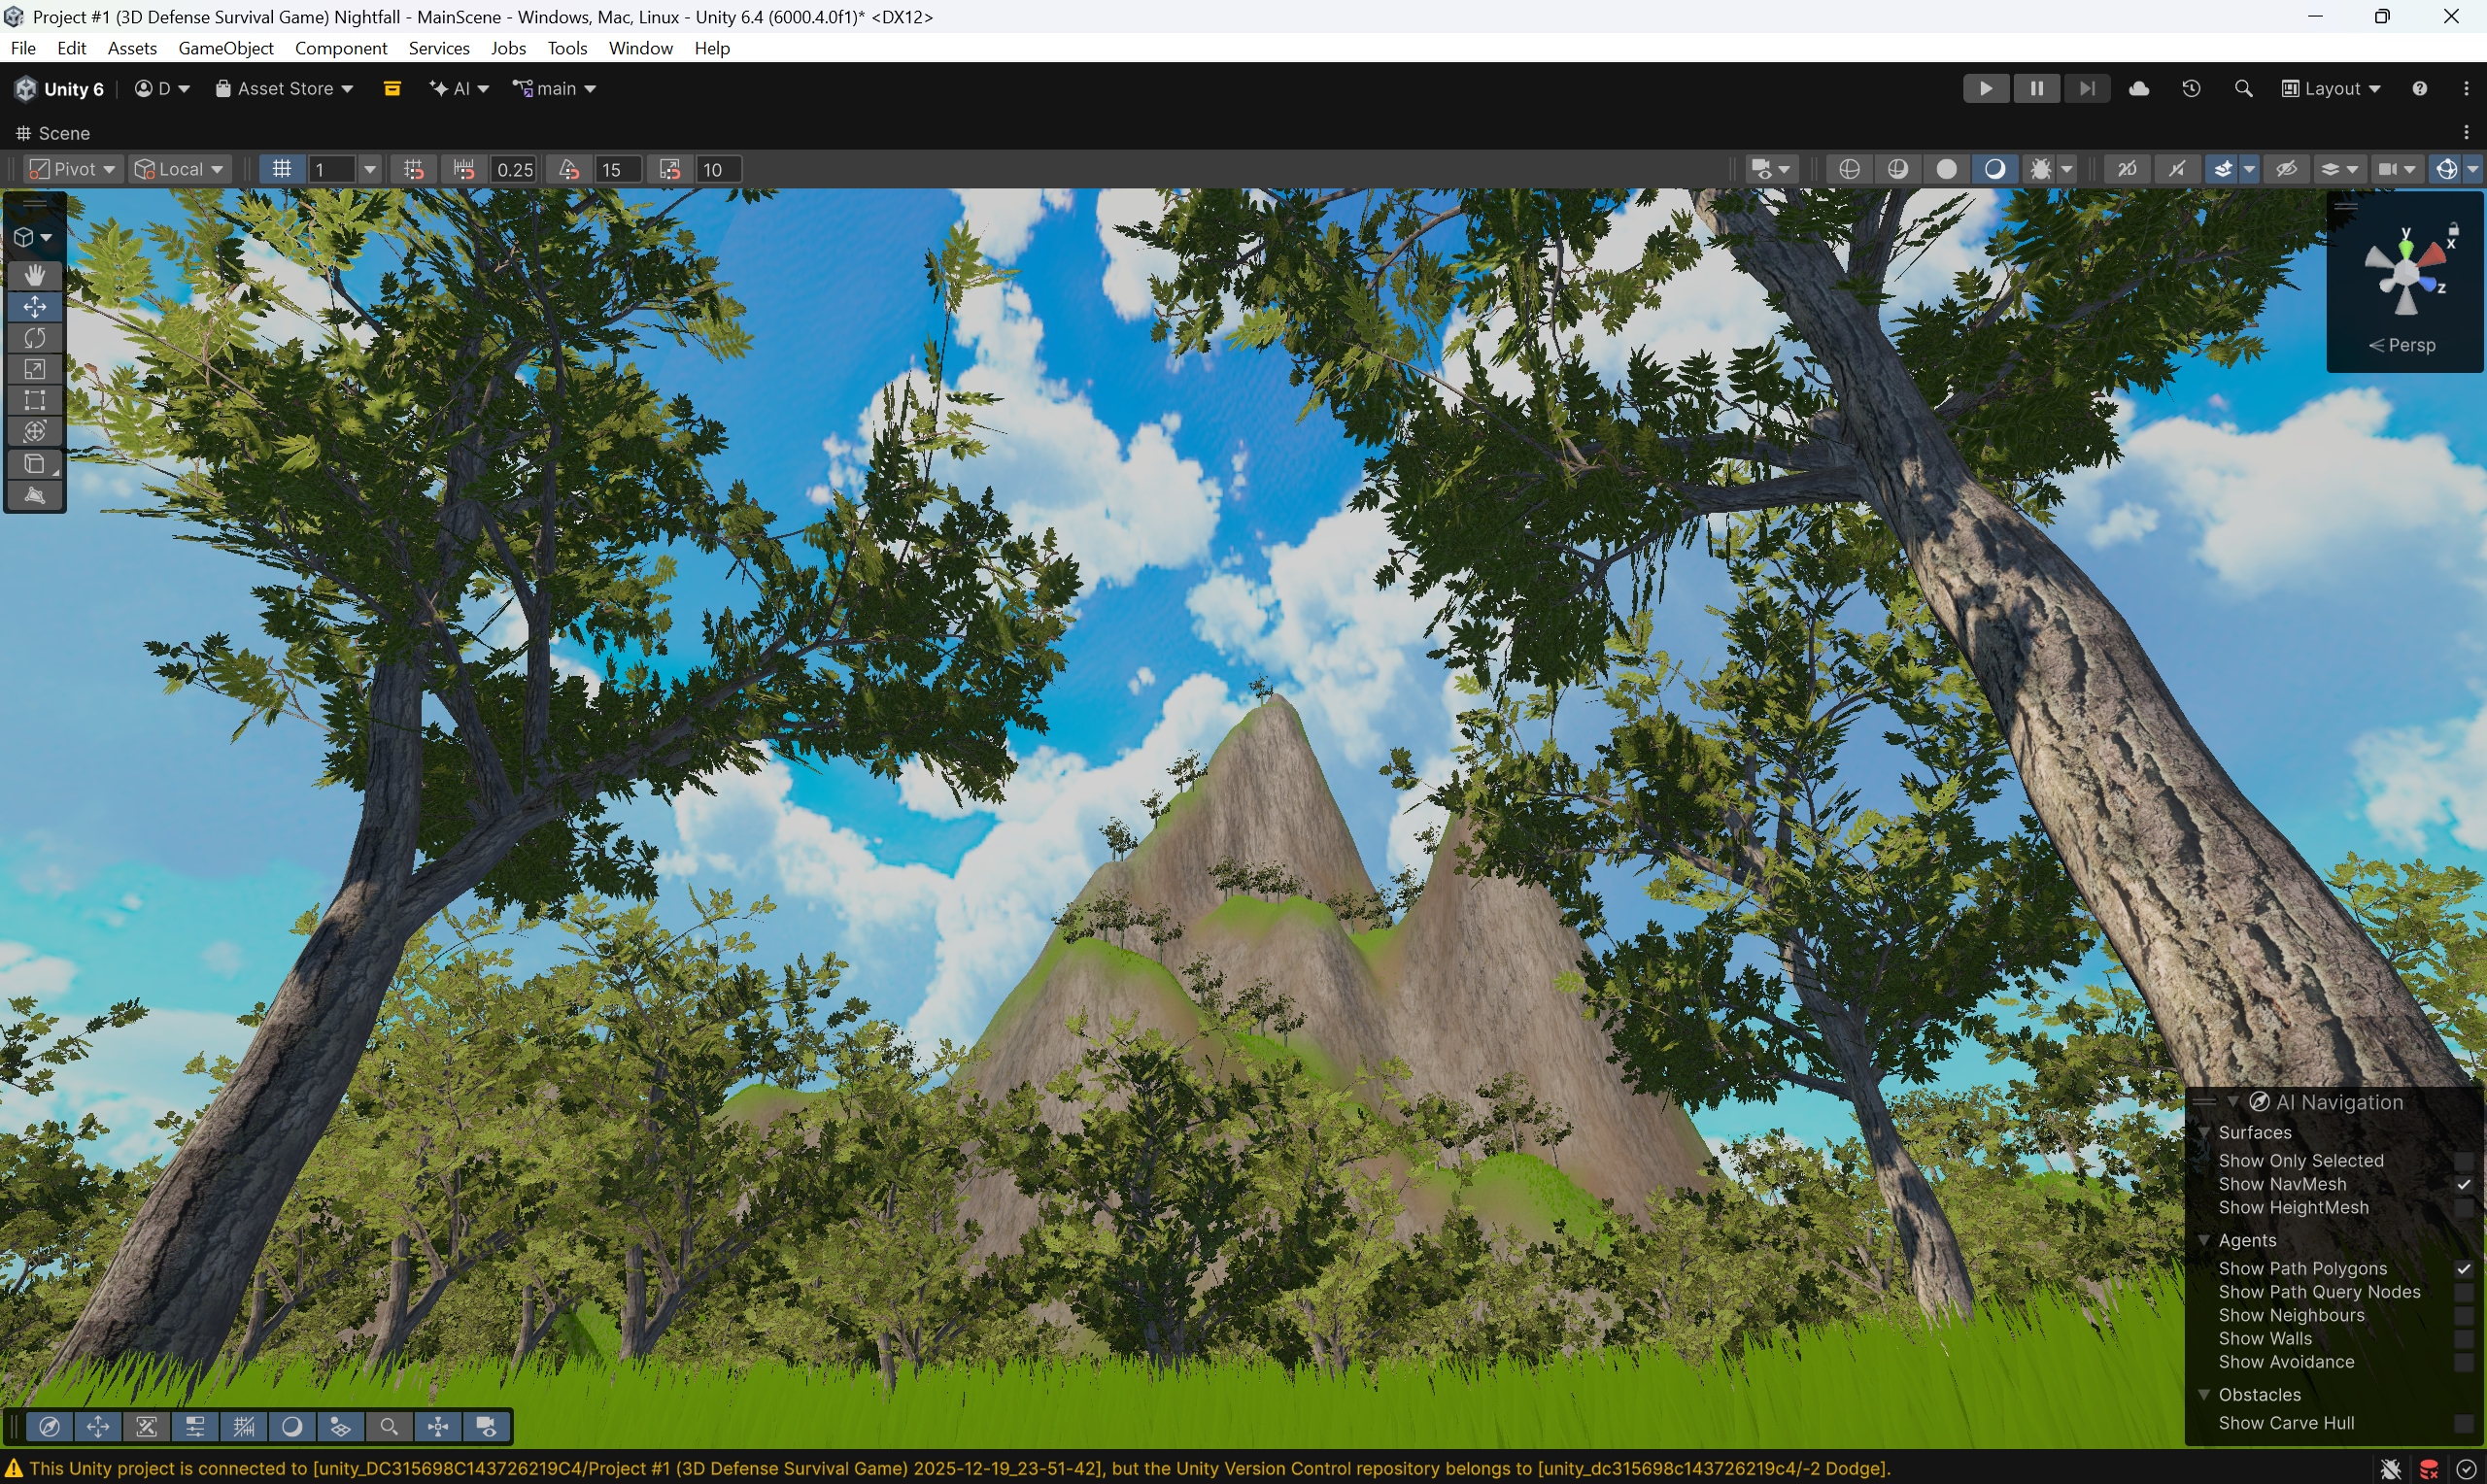Select the Rotate tool
2487x1484 pixels.
click(35, 338)
